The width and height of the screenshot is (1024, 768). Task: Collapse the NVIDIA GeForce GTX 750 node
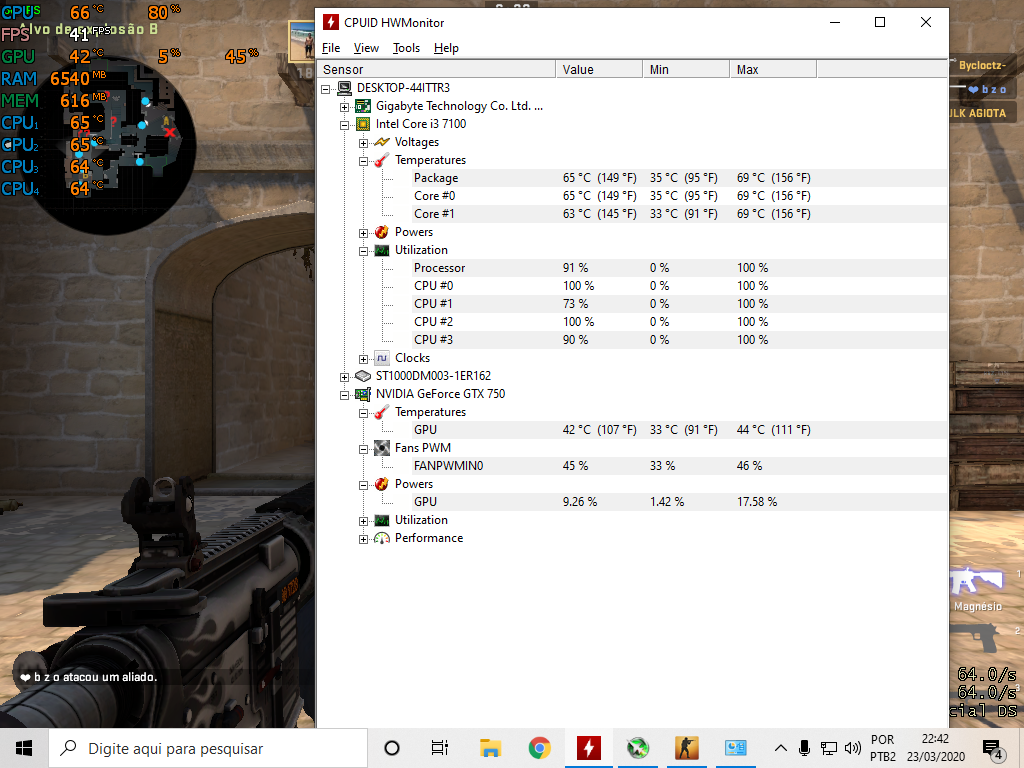pos(345,395)
